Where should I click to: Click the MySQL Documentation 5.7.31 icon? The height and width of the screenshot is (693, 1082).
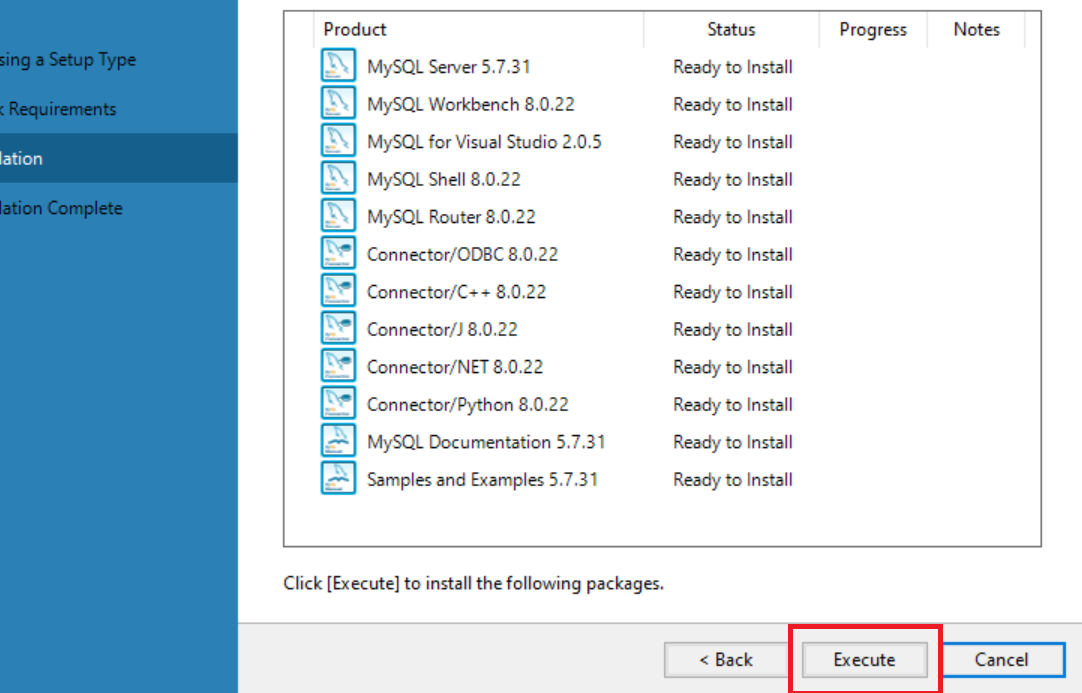tap(338, 440)
